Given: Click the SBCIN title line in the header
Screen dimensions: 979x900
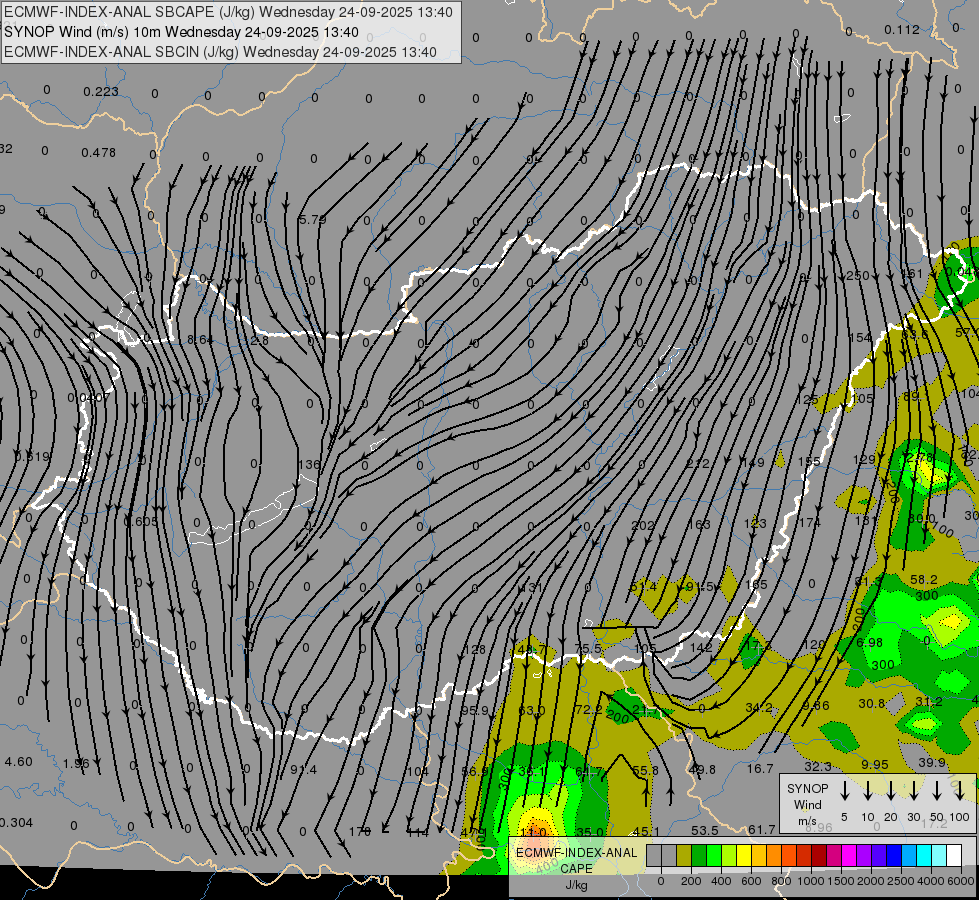Looking at the screenshot, I should tap(220, 52).
